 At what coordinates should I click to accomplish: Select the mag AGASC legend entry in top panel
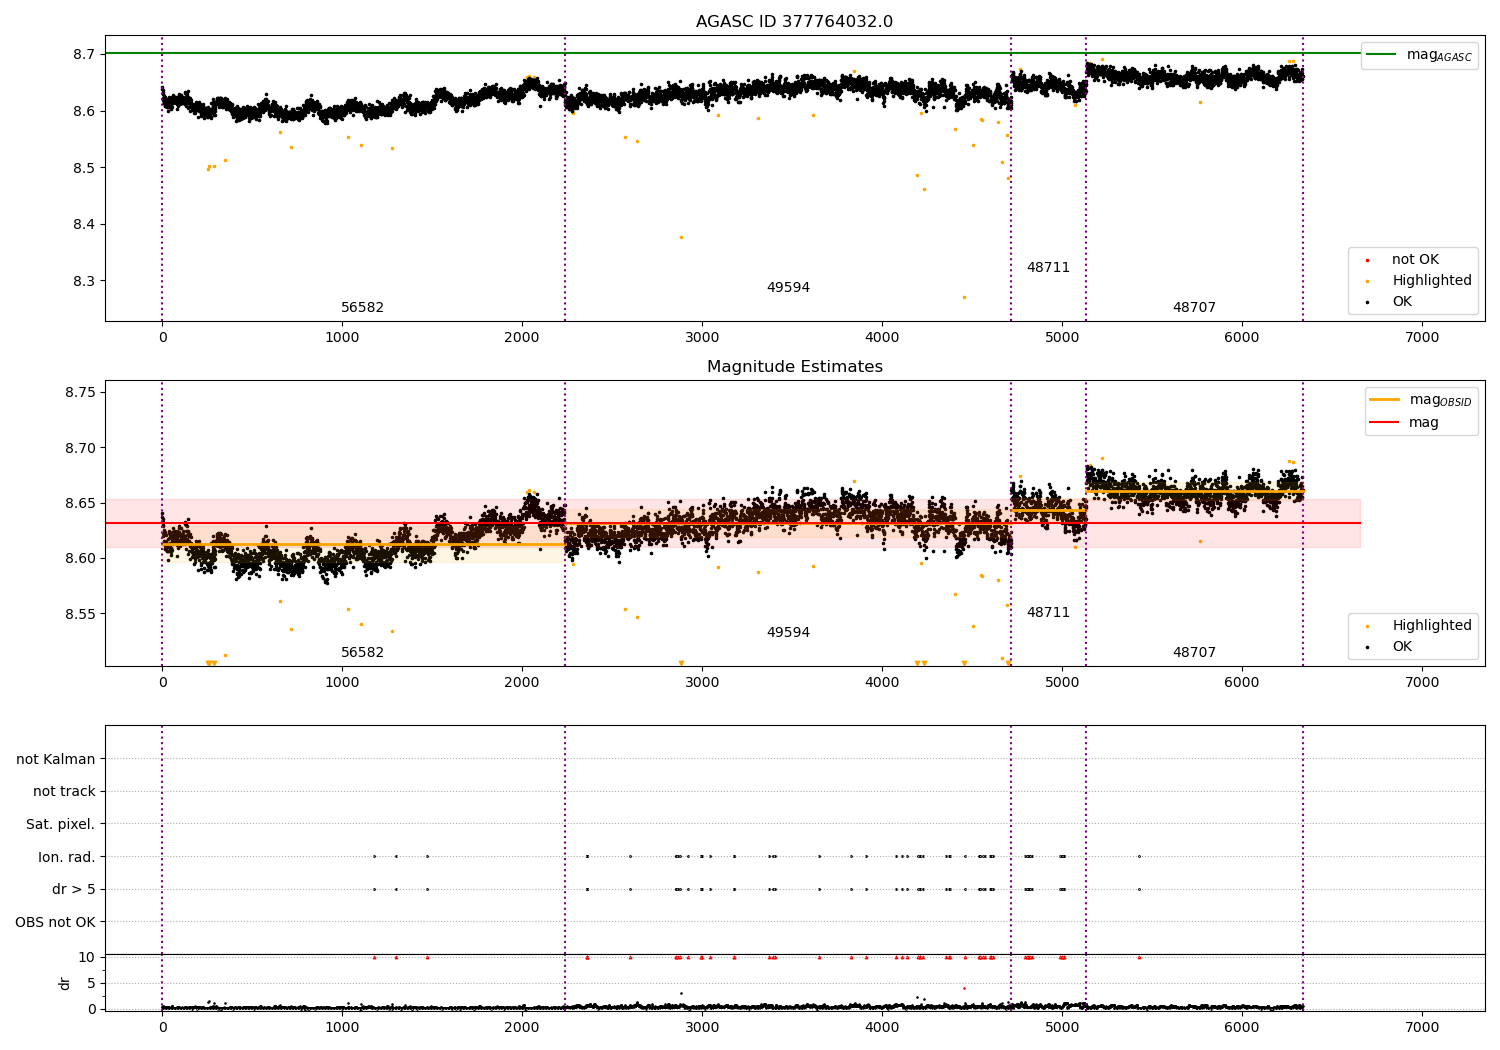coord(1419,55)
